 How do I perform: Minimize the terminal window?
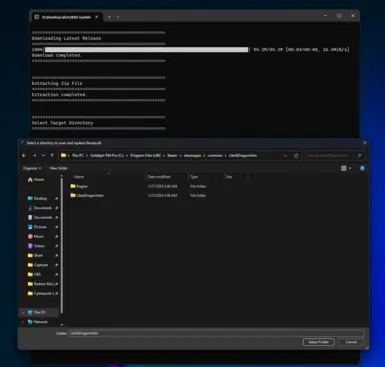pyautogui.click(x=325, y=16)
